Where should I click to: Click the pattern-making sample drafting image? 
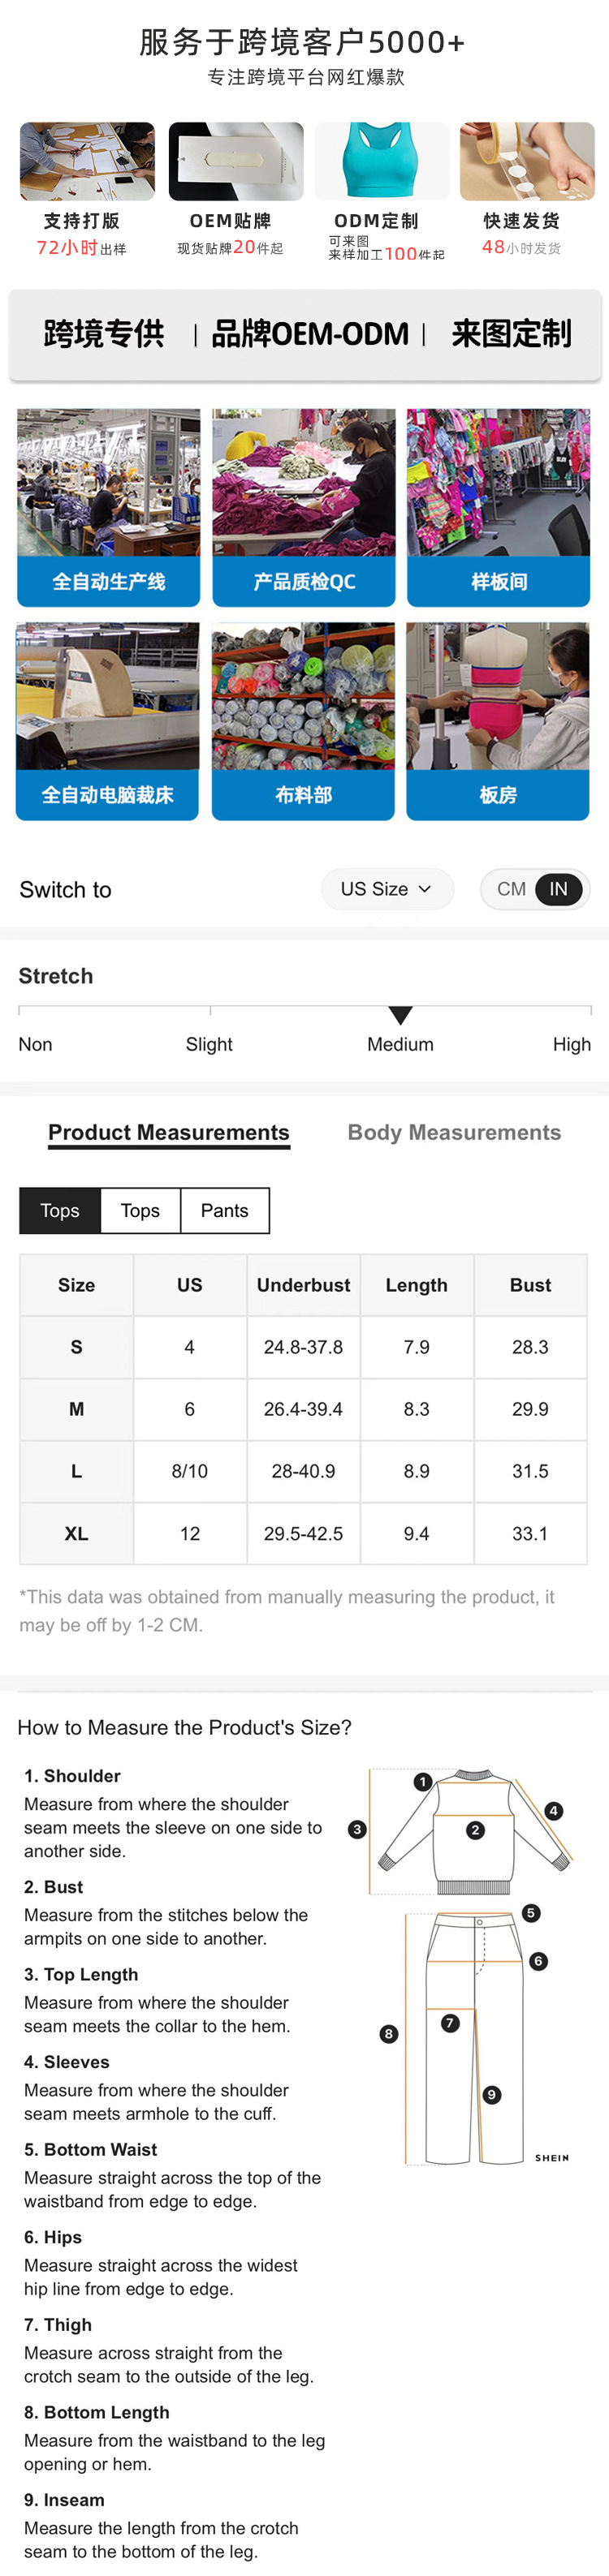click(x=88, y=161)
